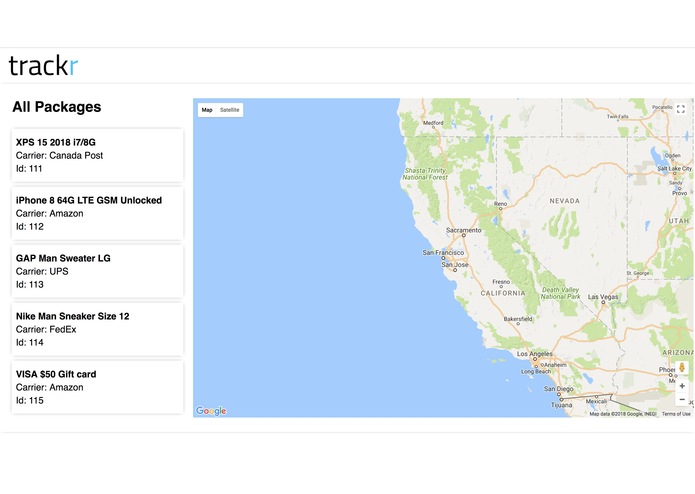
Task: Open the Terms of Use link
Action: click(x=676, y=414)
